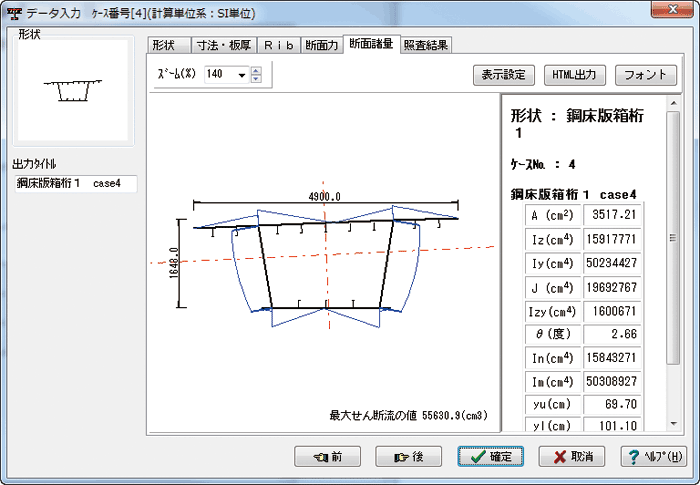The width and height of the screenshot is (700, 485).
Task: Click the 後 (next) button
Action: [408, 456]
